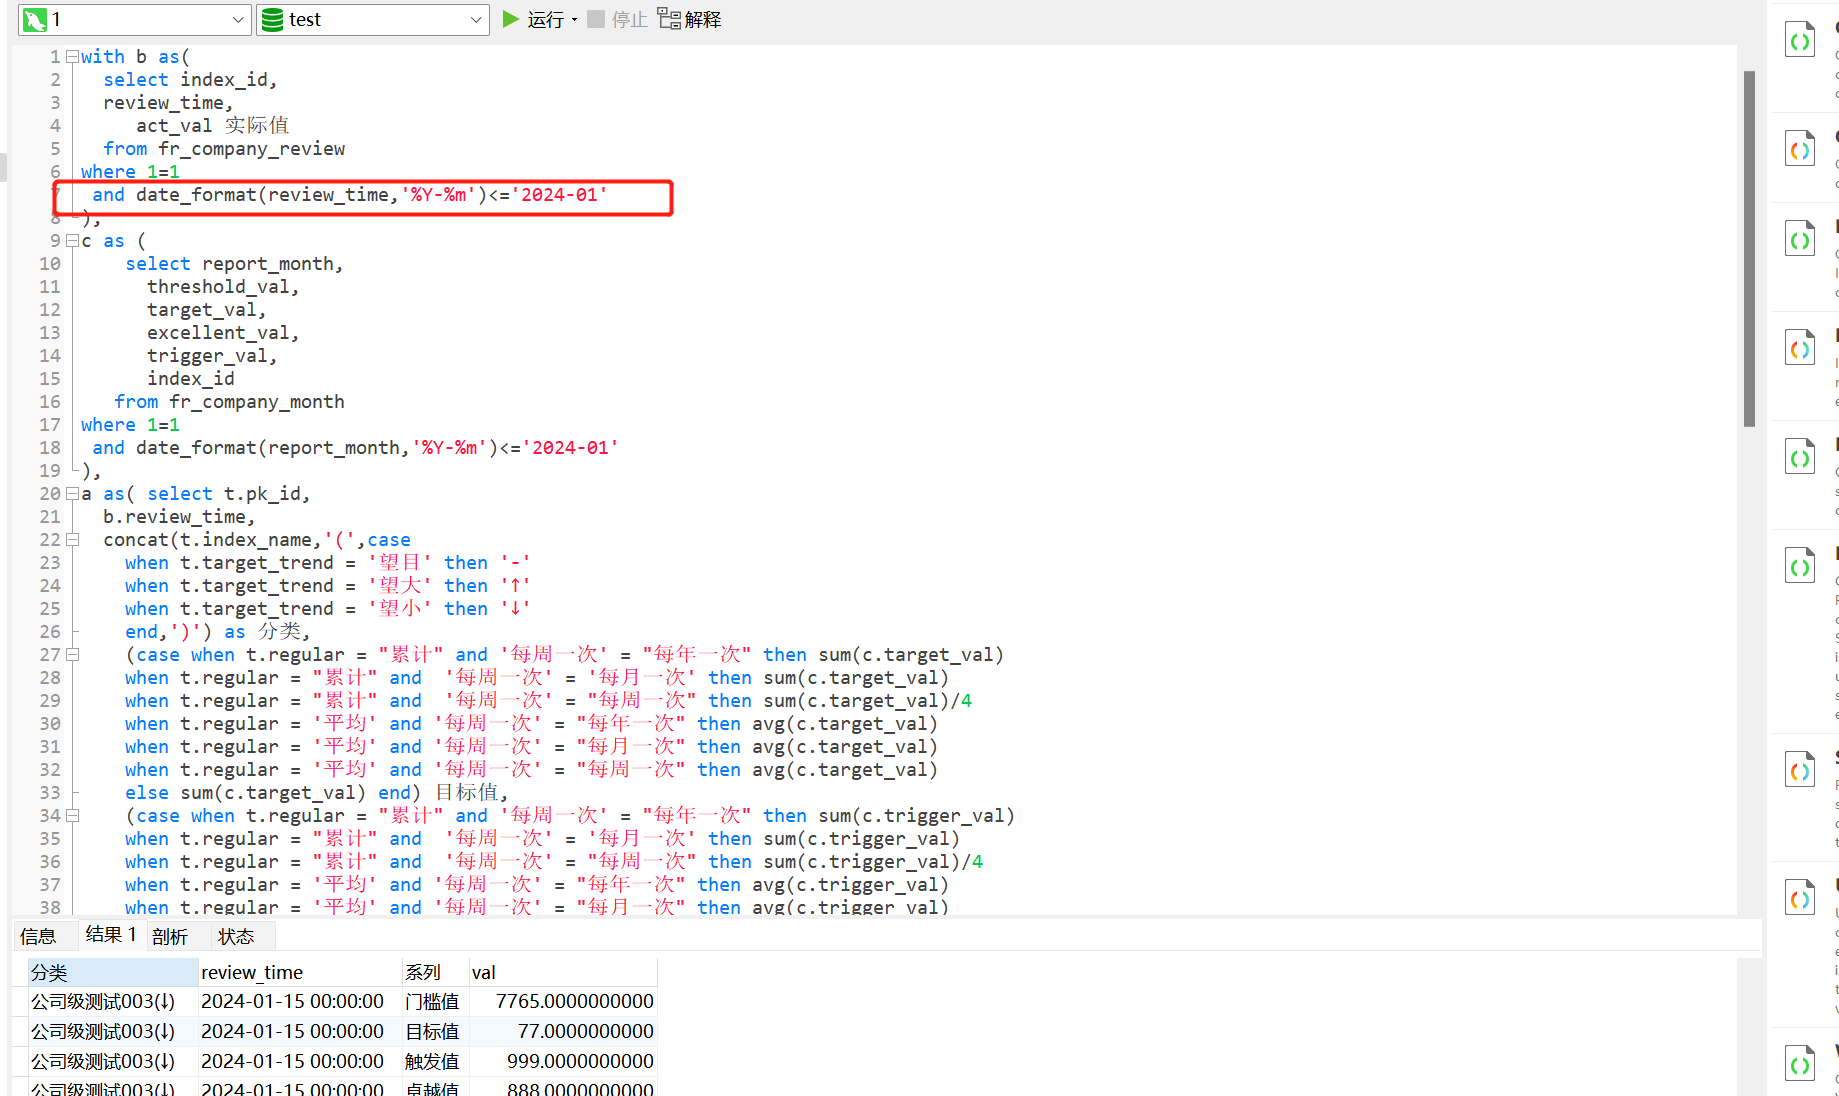
Task: Click the sixth code snippet icon in right sidebar
Action: point(1800,567)
